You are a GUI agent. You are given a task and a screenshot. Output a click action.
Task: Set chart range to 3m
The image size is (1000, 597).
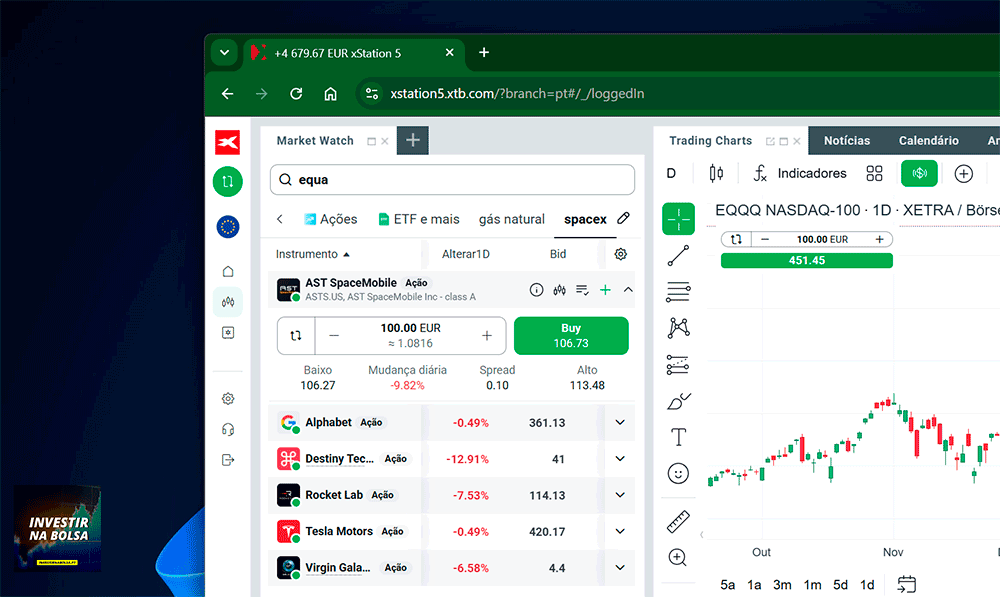pyautogui.click(x=782, y=585)
